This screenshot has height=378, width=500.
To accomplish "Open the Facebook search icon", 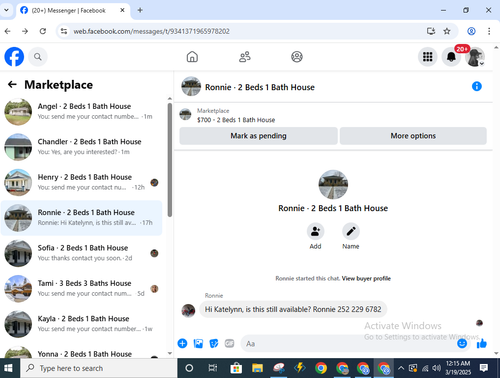I will click(x=38, y=57).
